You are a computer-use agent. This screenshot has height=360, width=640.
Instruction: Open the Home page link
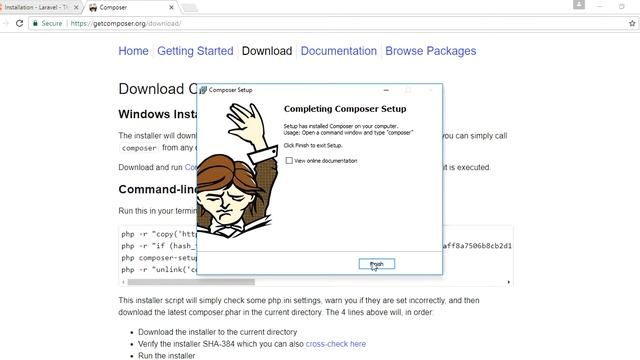point(133,51)
